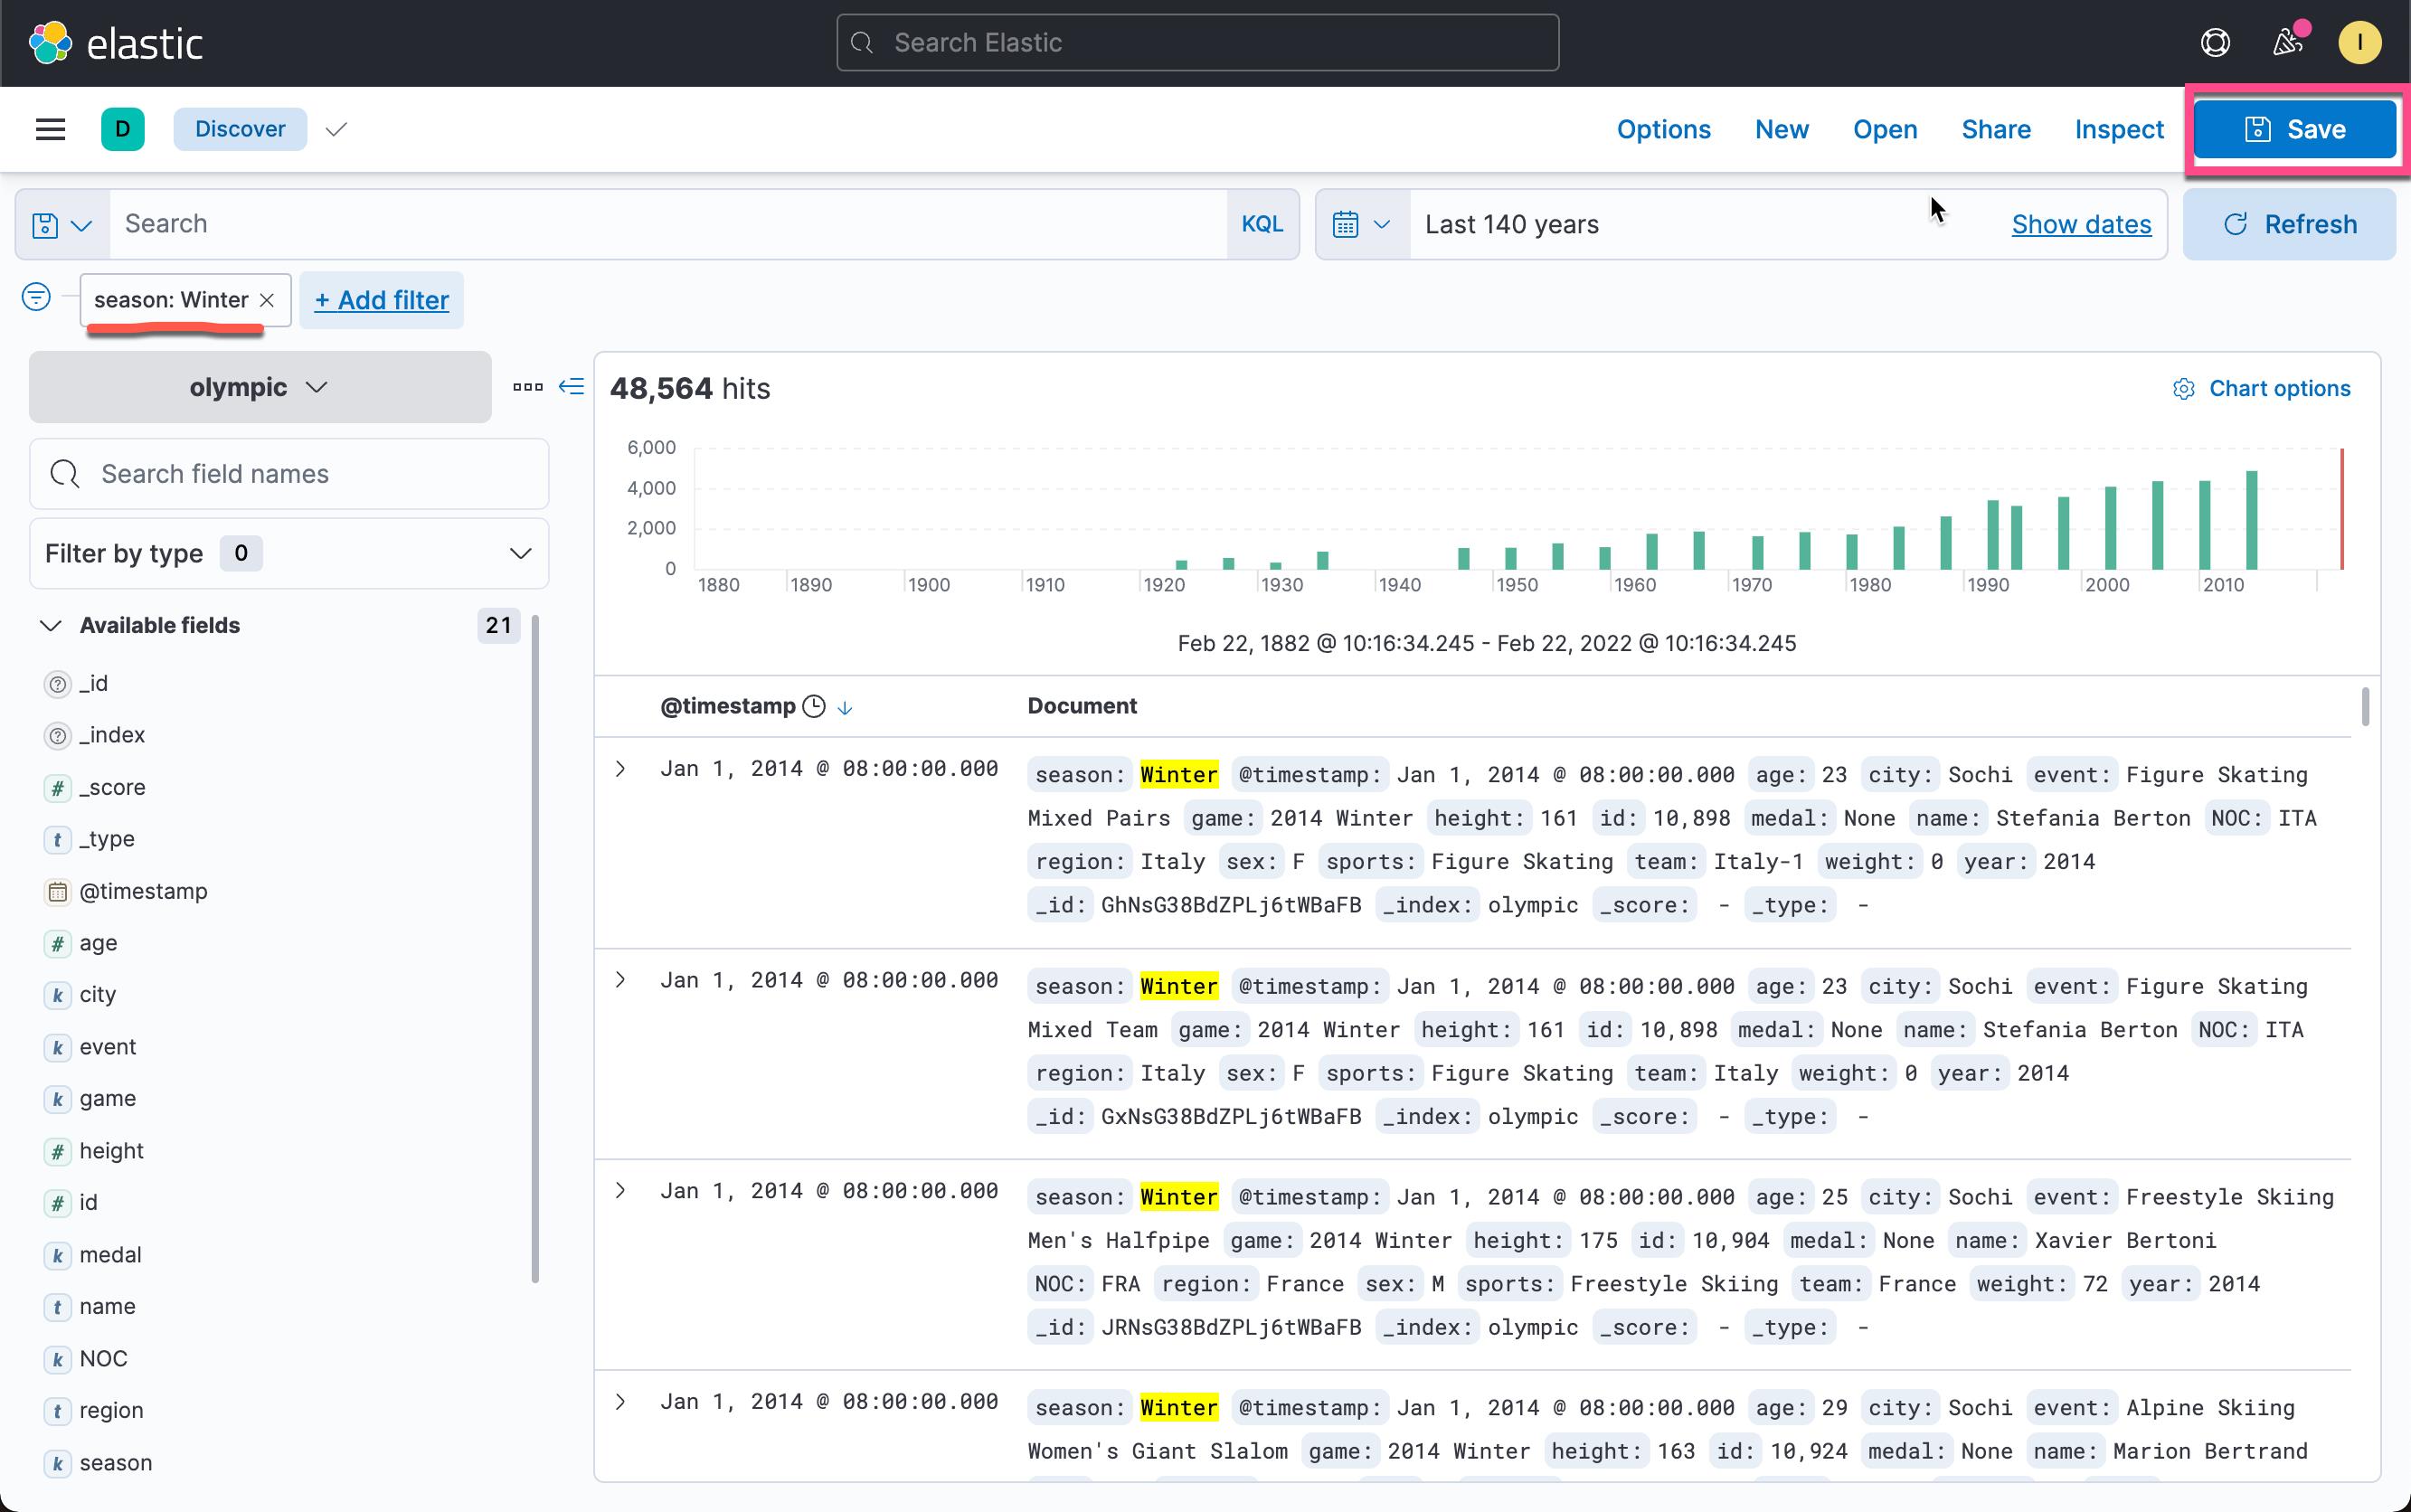2411x1512 pixels.
Task: Select the age field
Action: (x=98, y=943)
